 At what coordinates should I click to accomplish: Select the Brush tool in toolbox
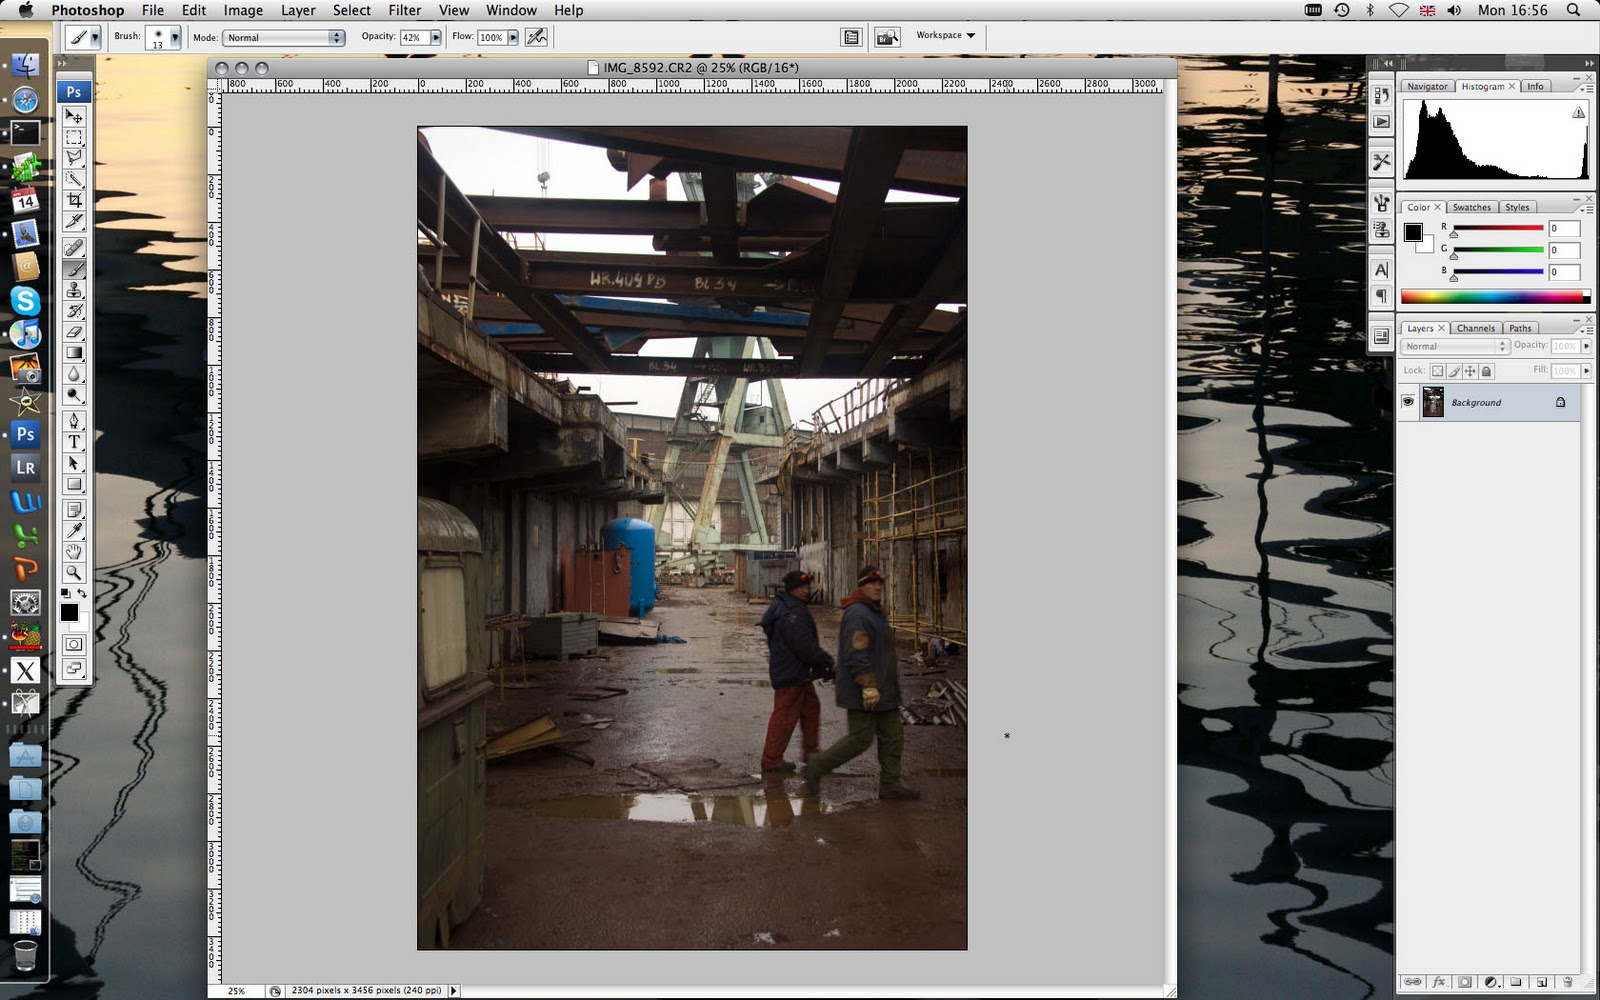pos(74,269)
